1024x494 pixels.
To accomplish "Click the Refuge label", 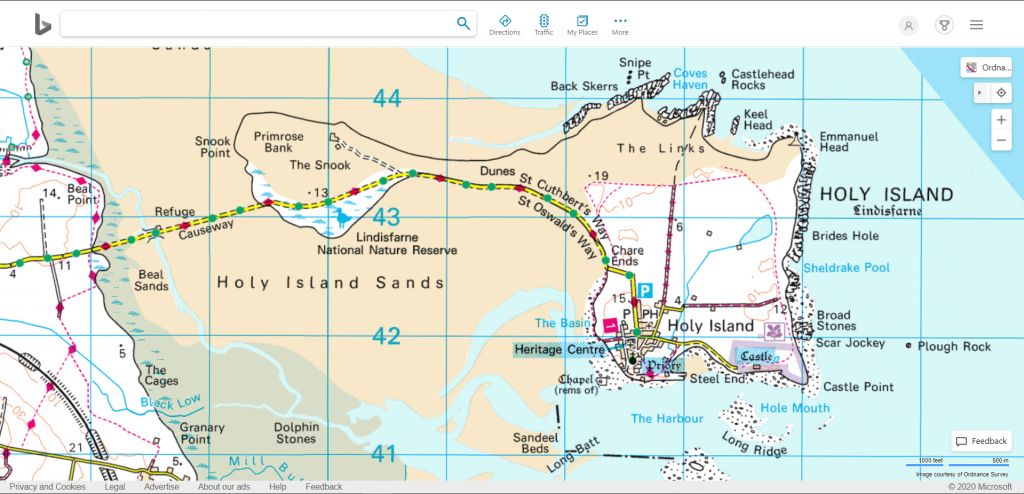I will pyautogui.click(x=175, y=212).
